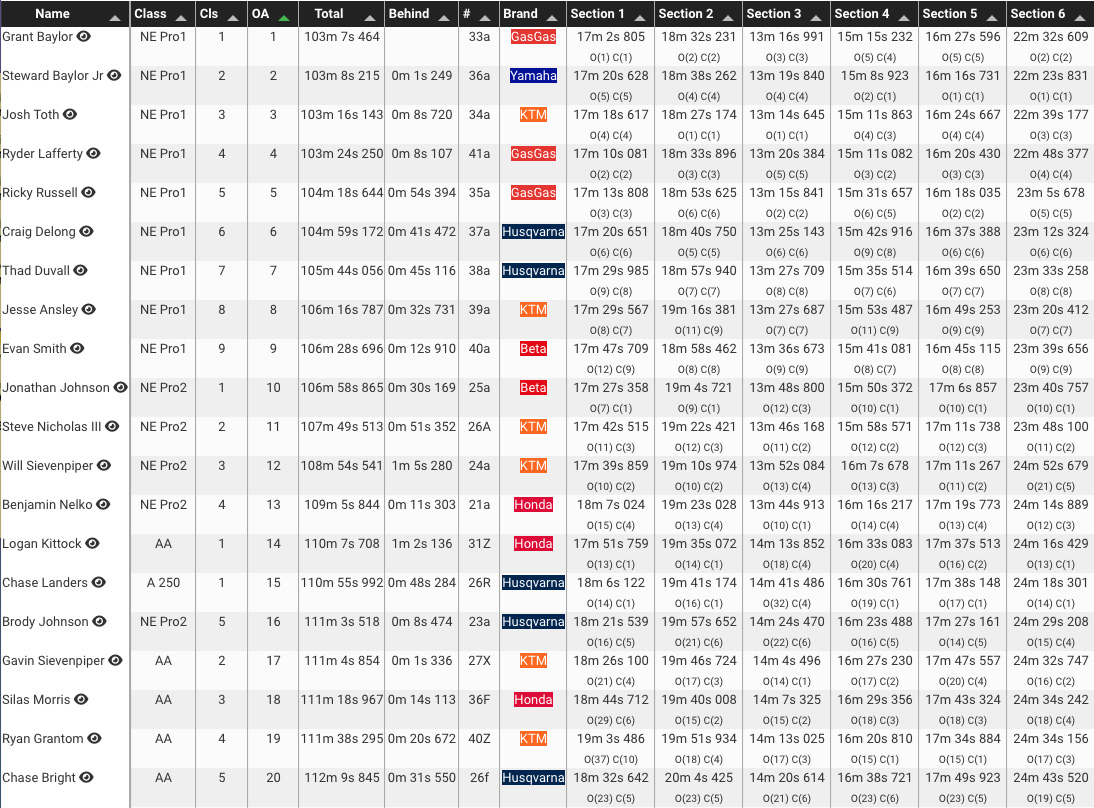Click the Yamaha brand badge
Screen dimensions: 1094x808
[x=533, y=75]
